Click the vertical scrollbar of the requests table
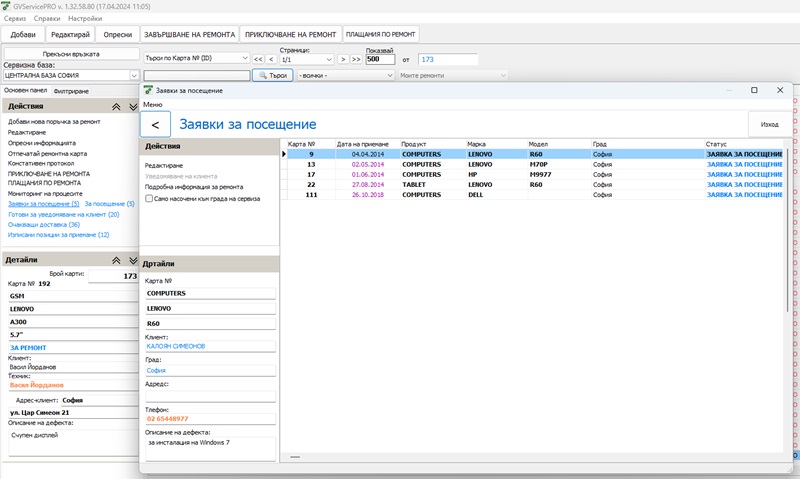The width and height of the screenshot is (800, 479). [787, 231]
